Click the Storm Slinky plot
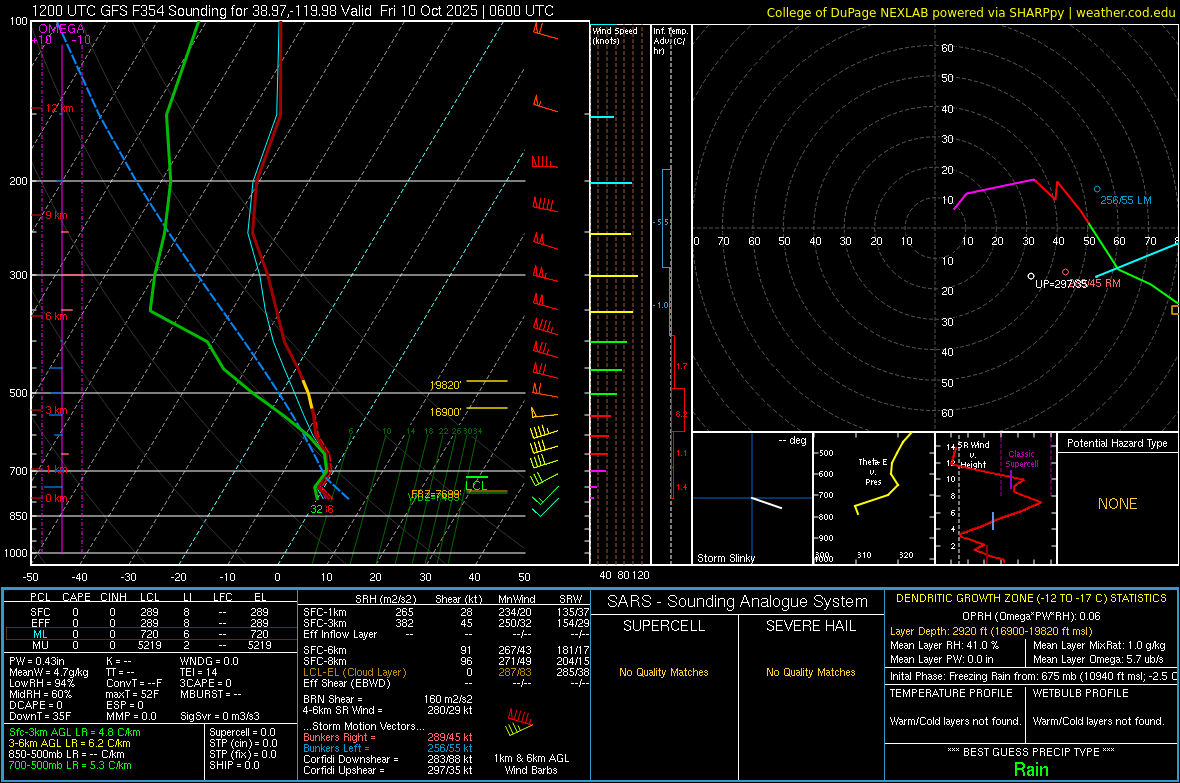Image resolution: width=1180 pixels, height=783 pixels. pyautogui.click(x=752, y=498)
